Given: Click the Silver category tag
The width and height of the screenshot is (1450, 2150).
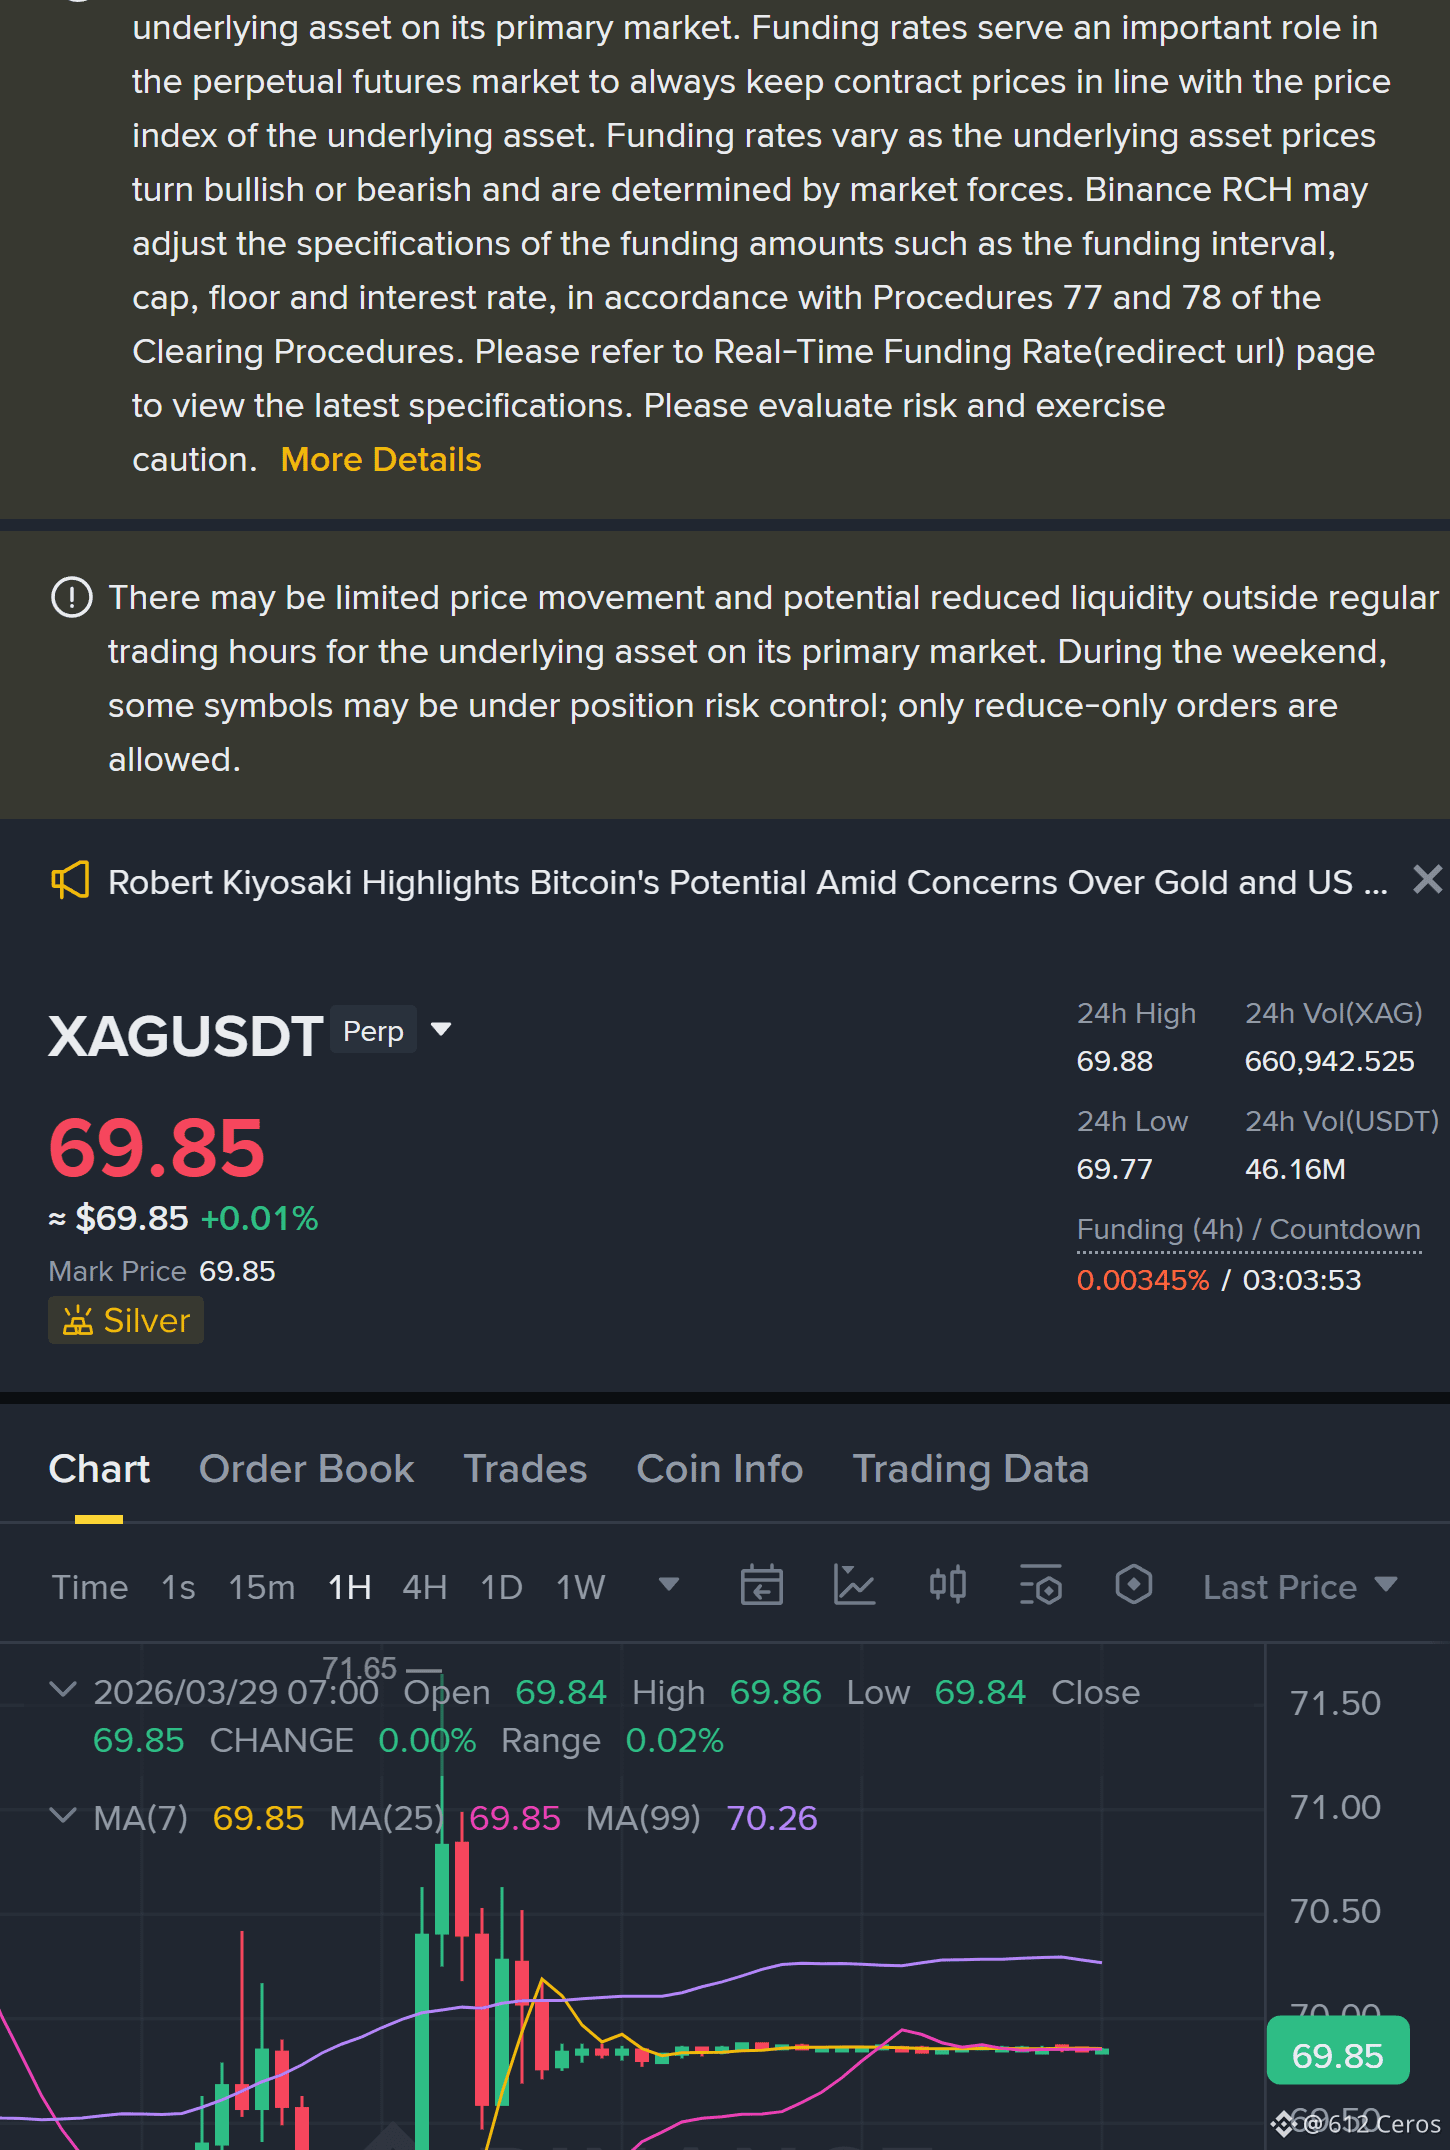Looking at the screenshot, I should (x=126, y=1320).
